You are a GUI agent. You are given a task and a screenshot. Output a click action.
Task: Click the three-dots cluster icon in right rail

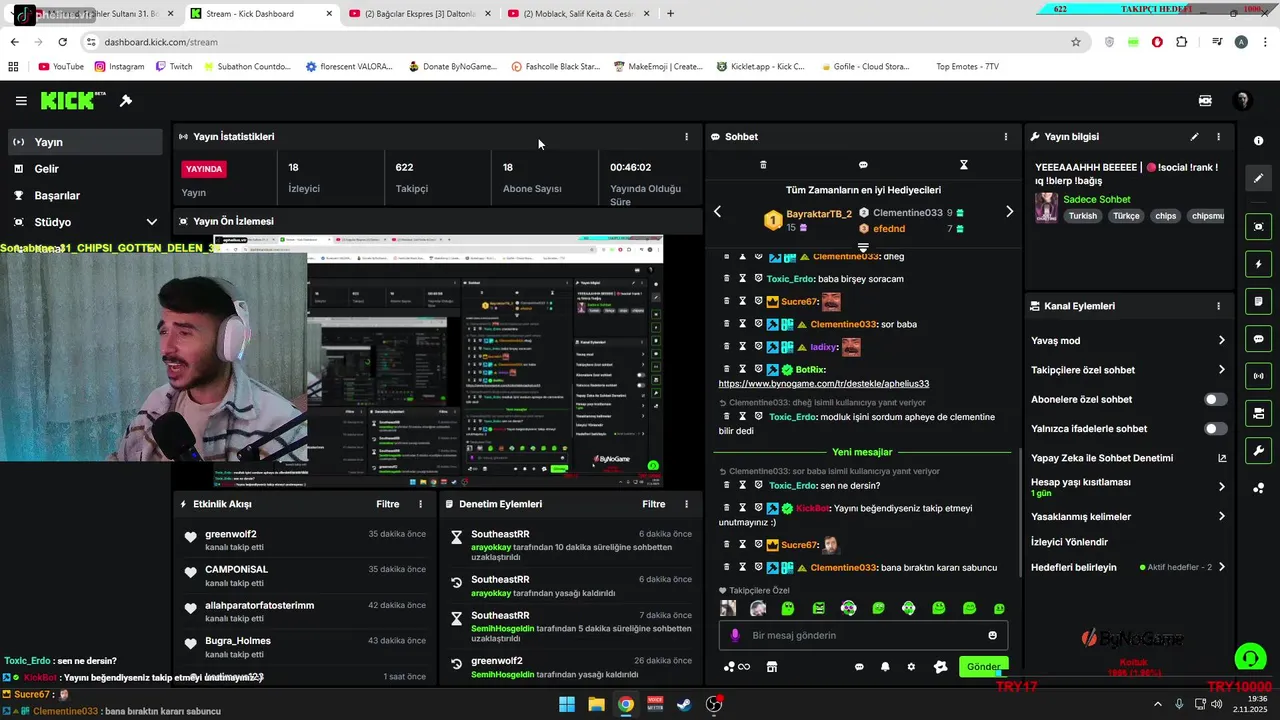coord(1258,488)
